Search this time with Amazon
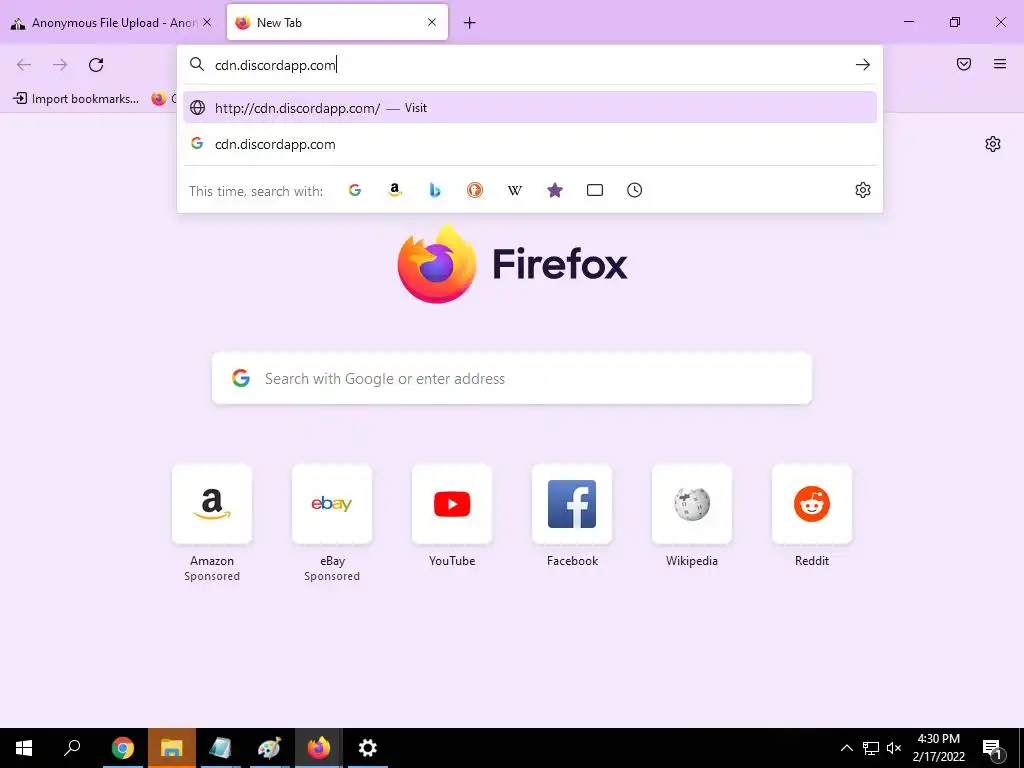This screenshot has height=768, width=1024. coord(394,190)
